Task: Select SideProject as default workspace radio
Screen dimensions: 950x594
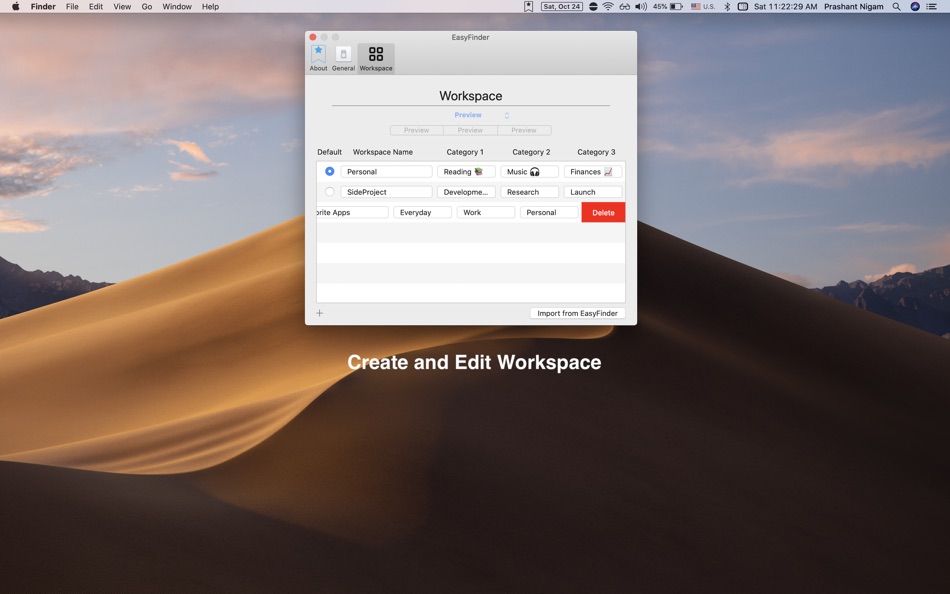Action: point(330,192)
